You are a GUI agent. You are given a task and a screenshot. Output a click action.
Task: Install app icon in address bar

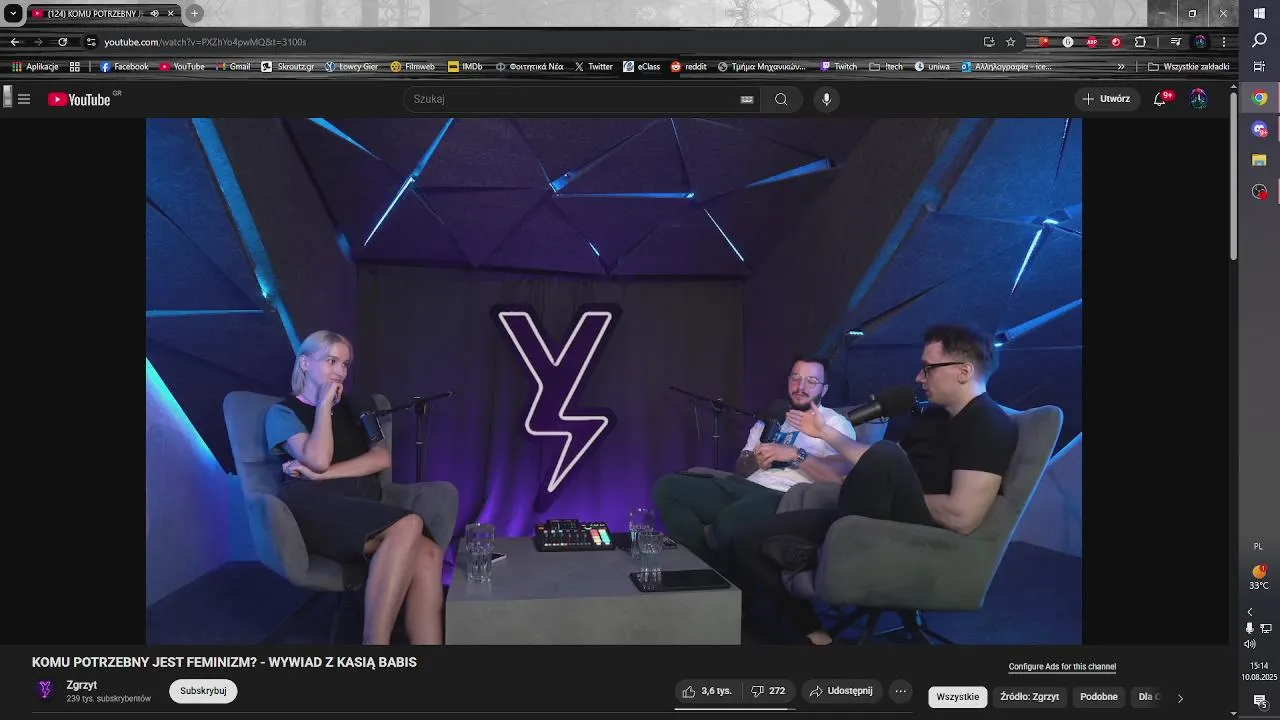click(989, 42)
